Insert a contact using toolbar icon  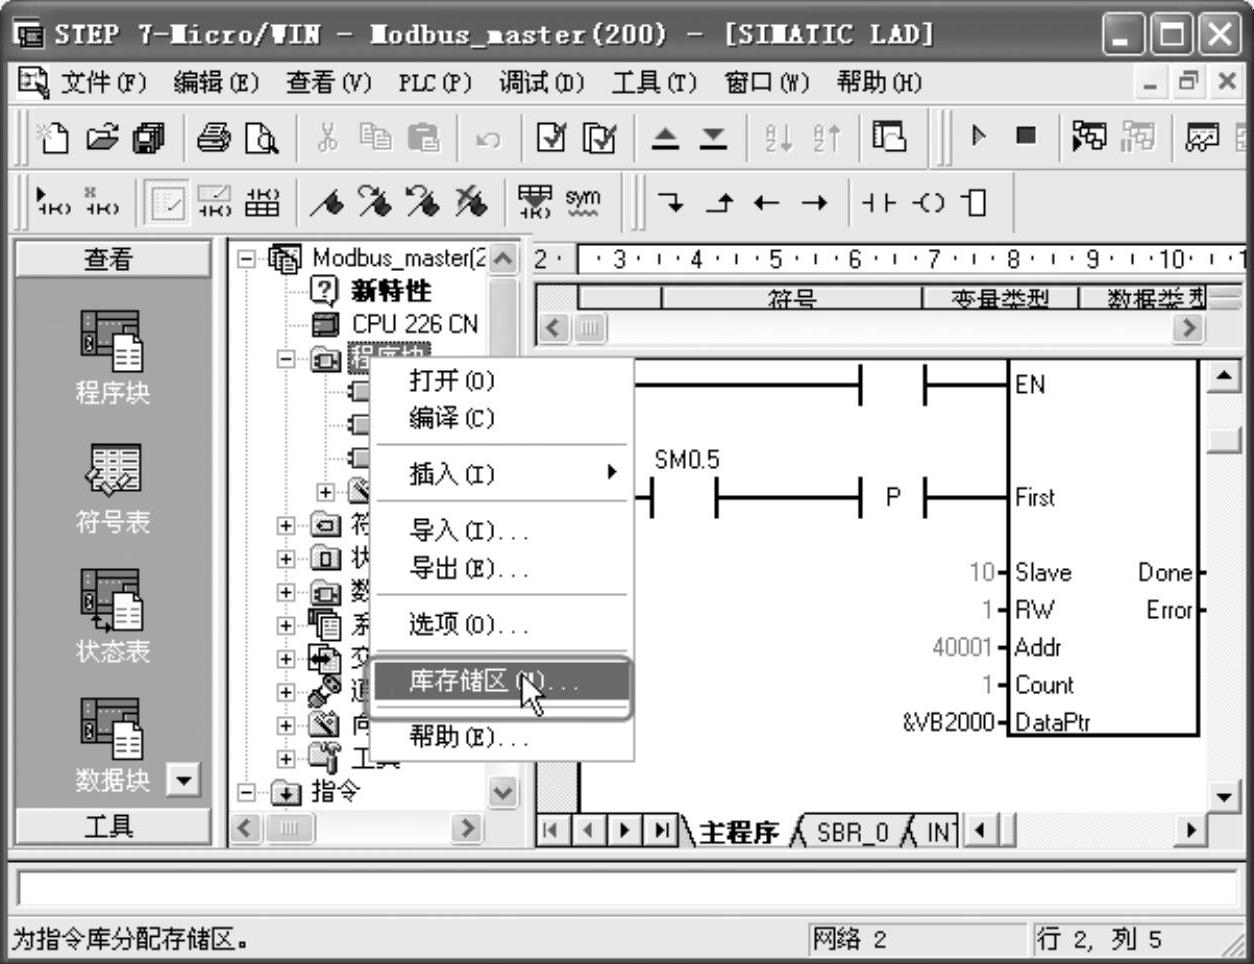pyautogui.click(x=879, y=203)
